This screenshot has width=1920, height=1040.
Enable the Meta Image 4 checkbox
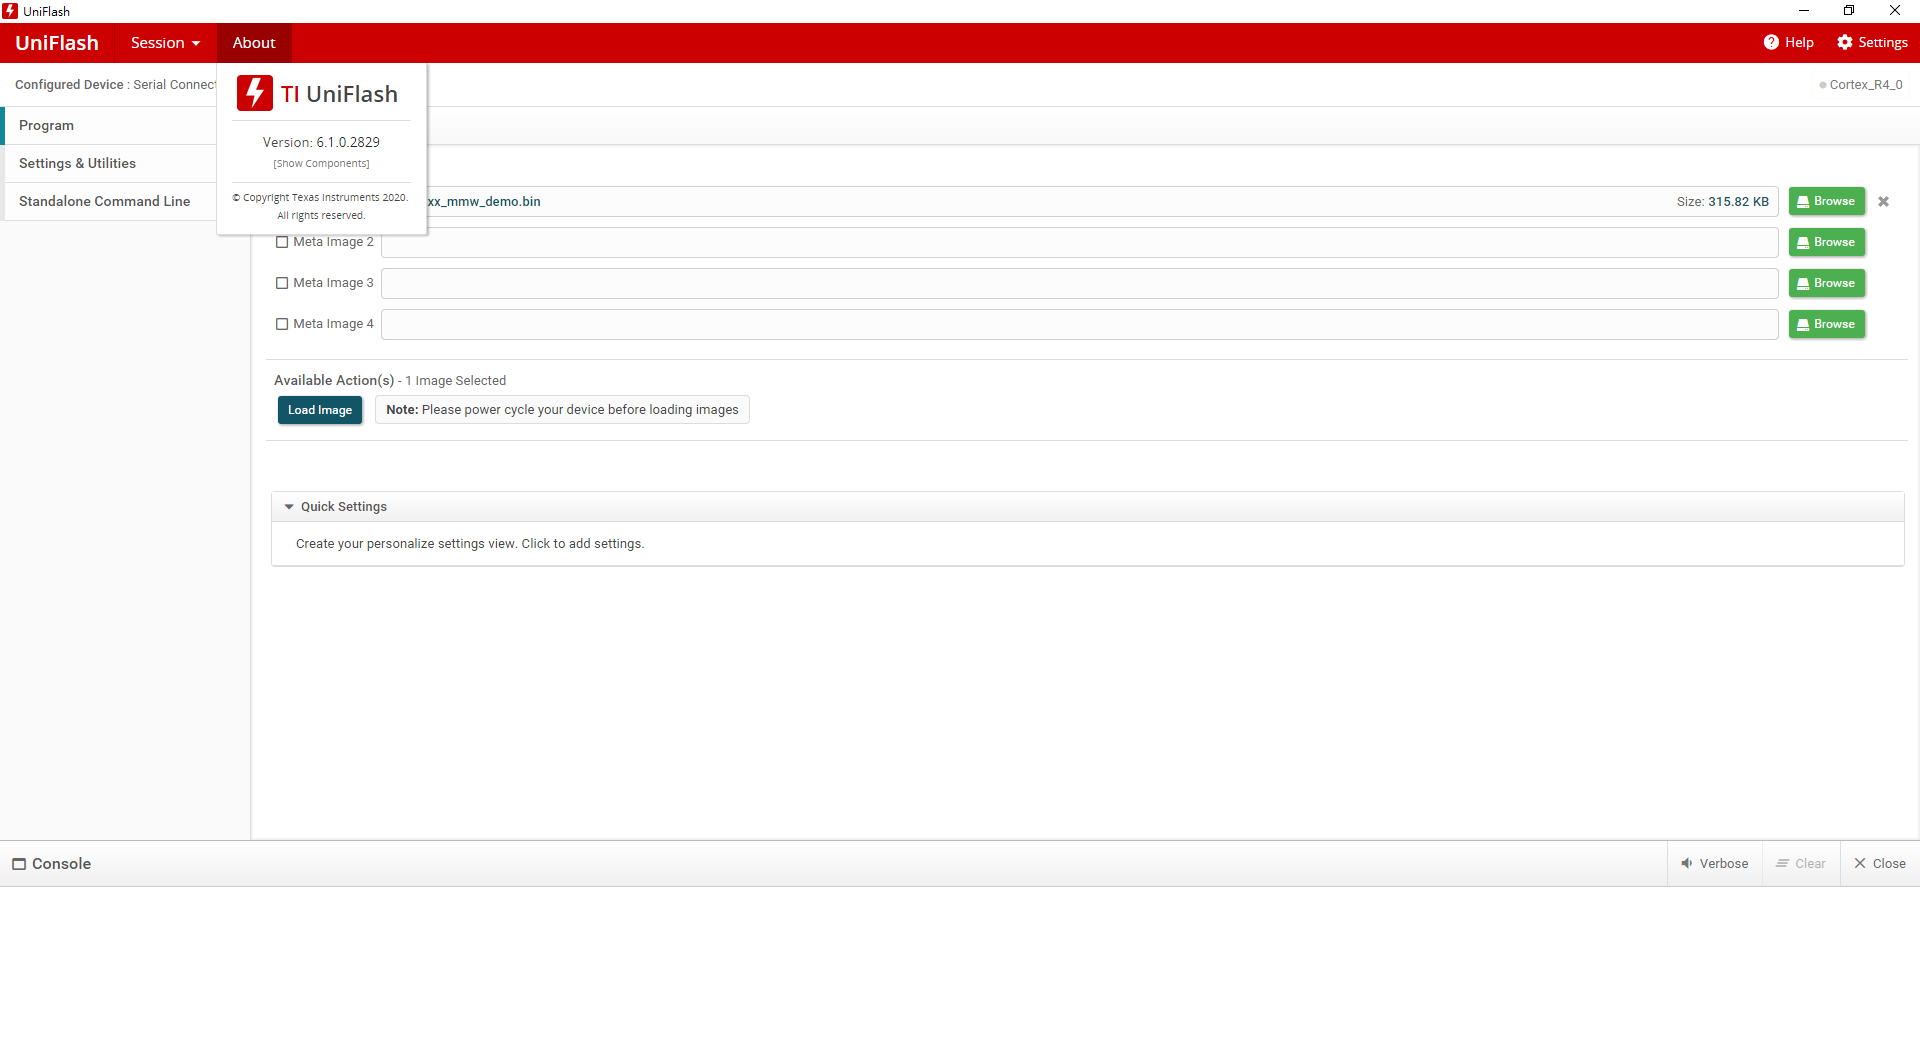[282, 324]
